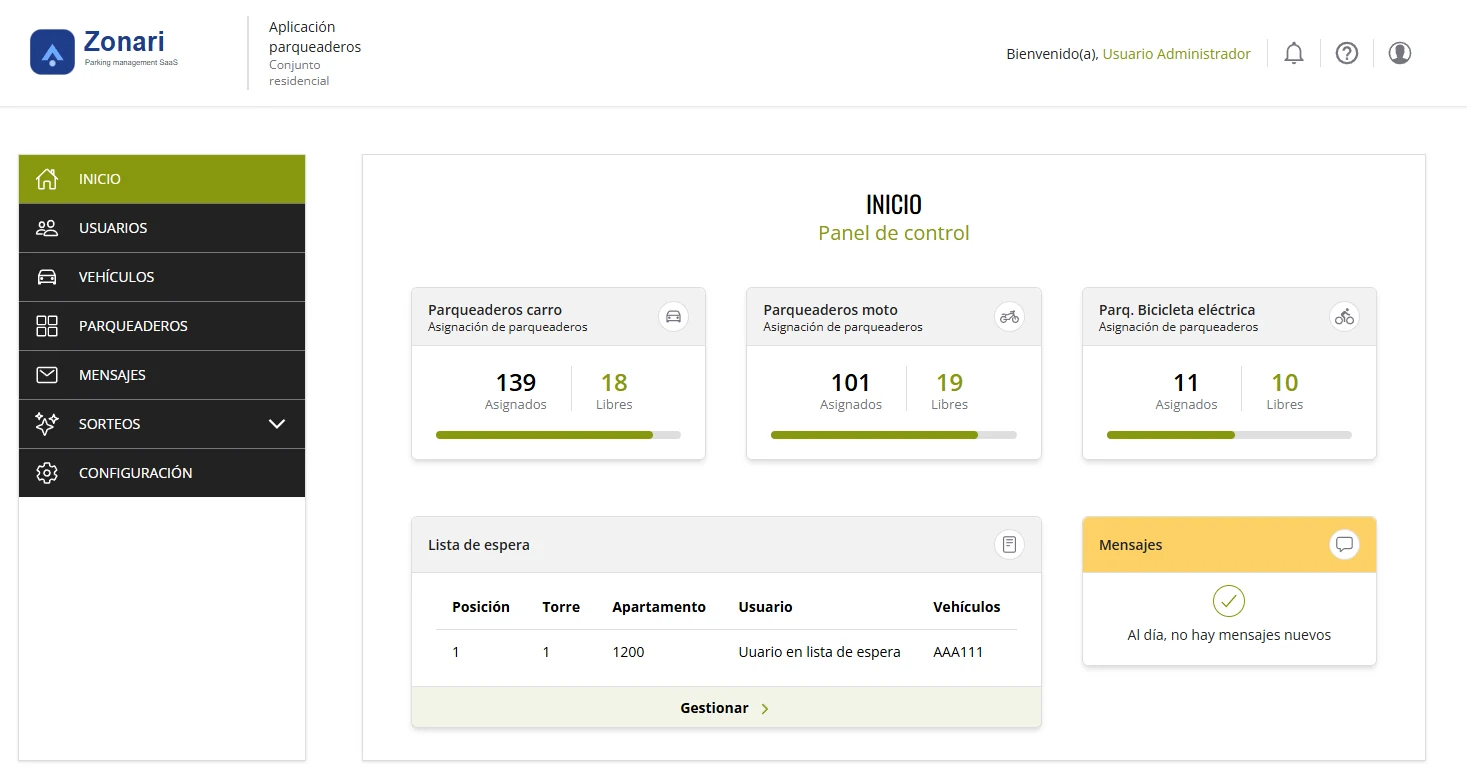Screen dimensions: 1467x784
Task: Open the notifications bell icon
Action: click(x=1294, y=53)
